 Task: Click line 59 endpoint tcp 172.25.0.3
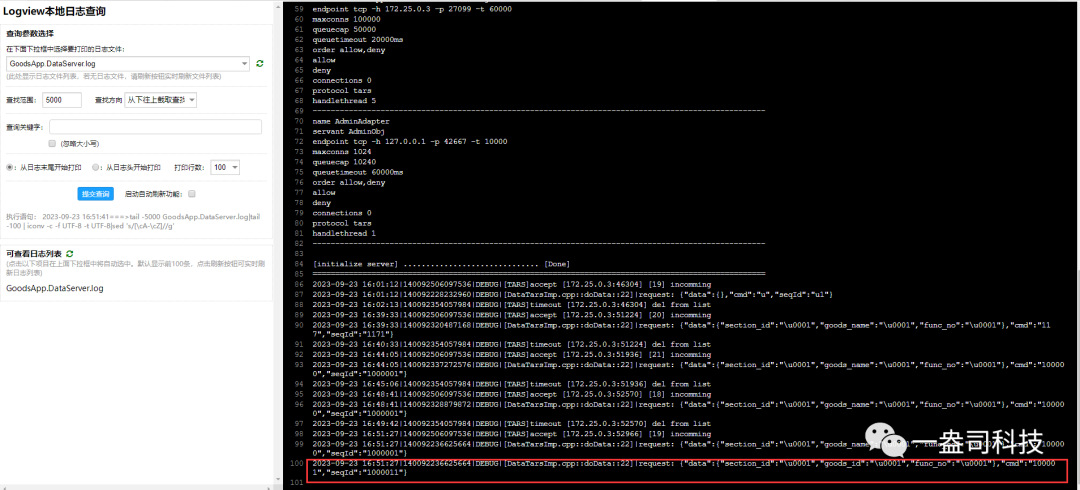pos(411,8)
